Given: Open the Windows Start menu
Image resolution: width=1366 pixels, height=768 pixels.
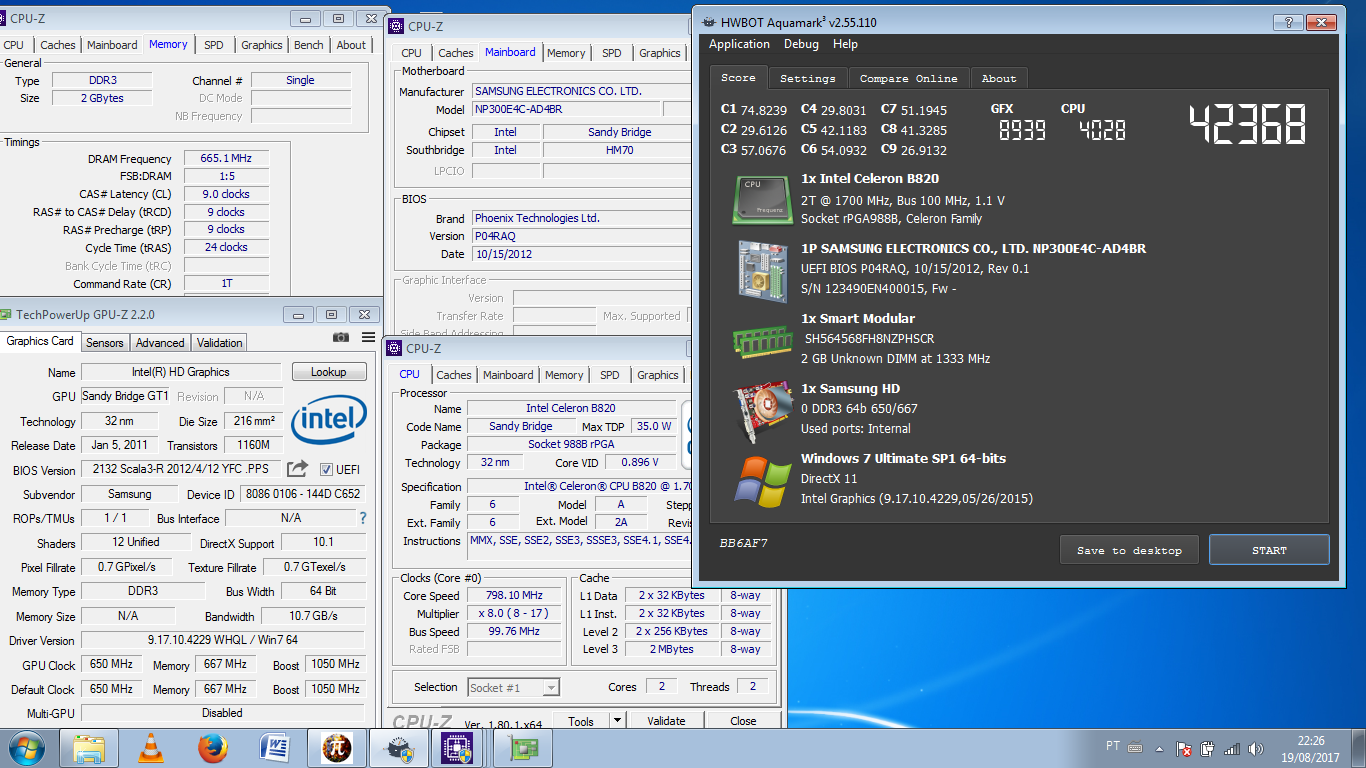Looking at the screenshot, I should (x=25, y=747).
